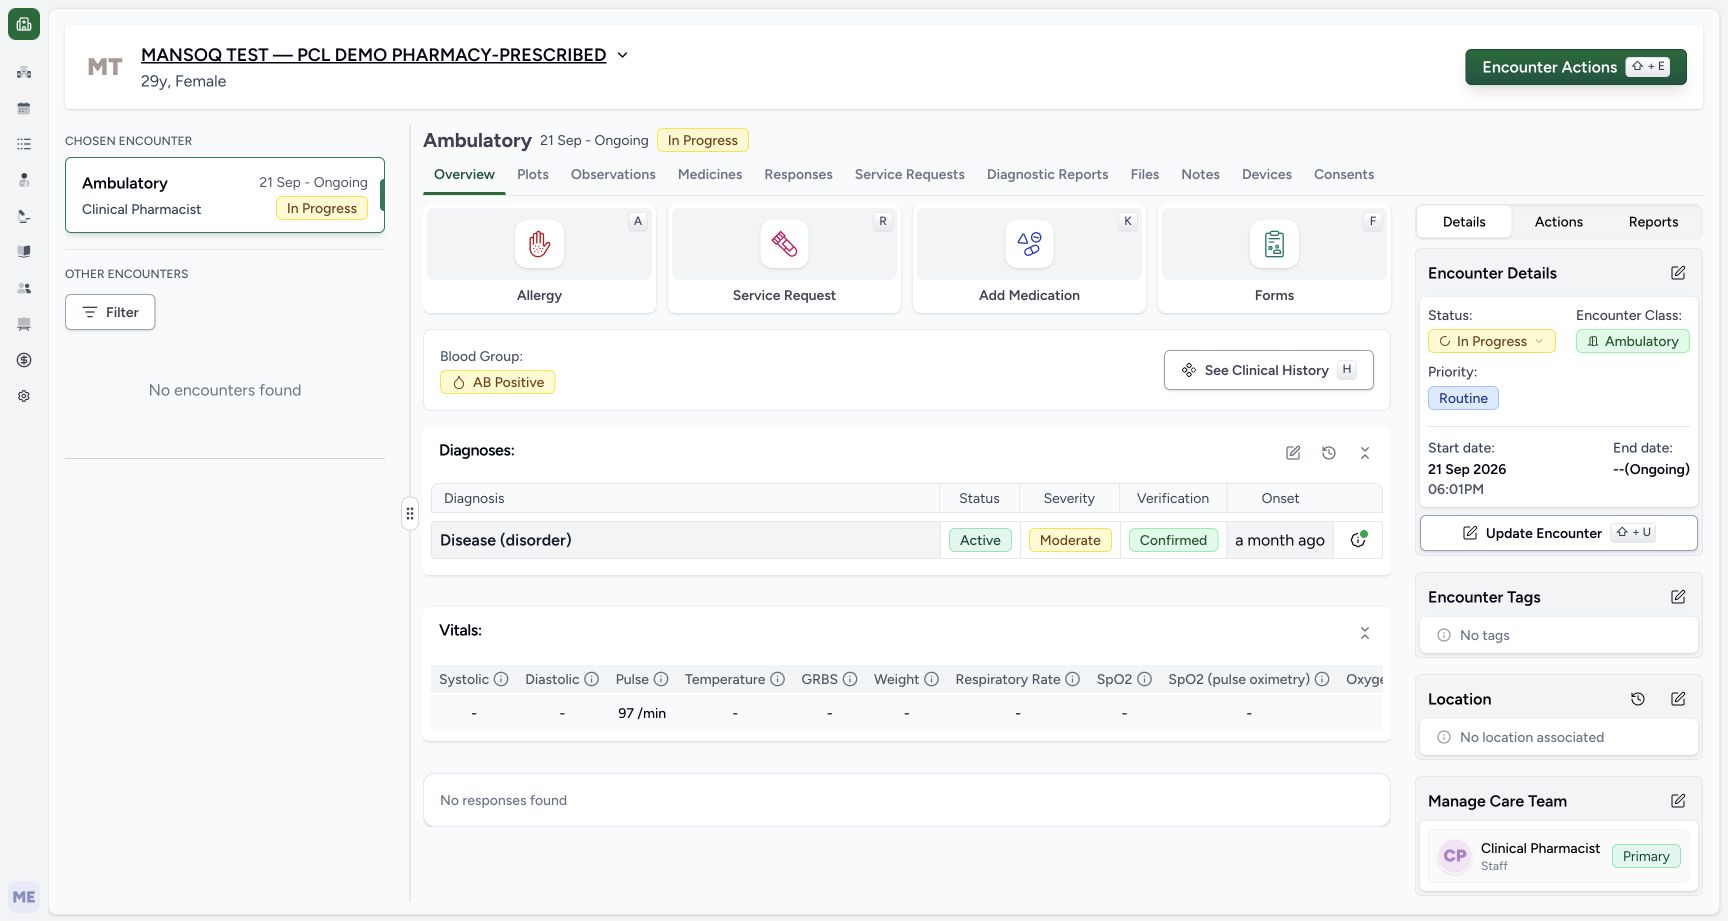Image resolution: width=1728 pixels, height=921 pixels.
Task: Open billing dollar icon in sidebar
Action: click(24, 360)
